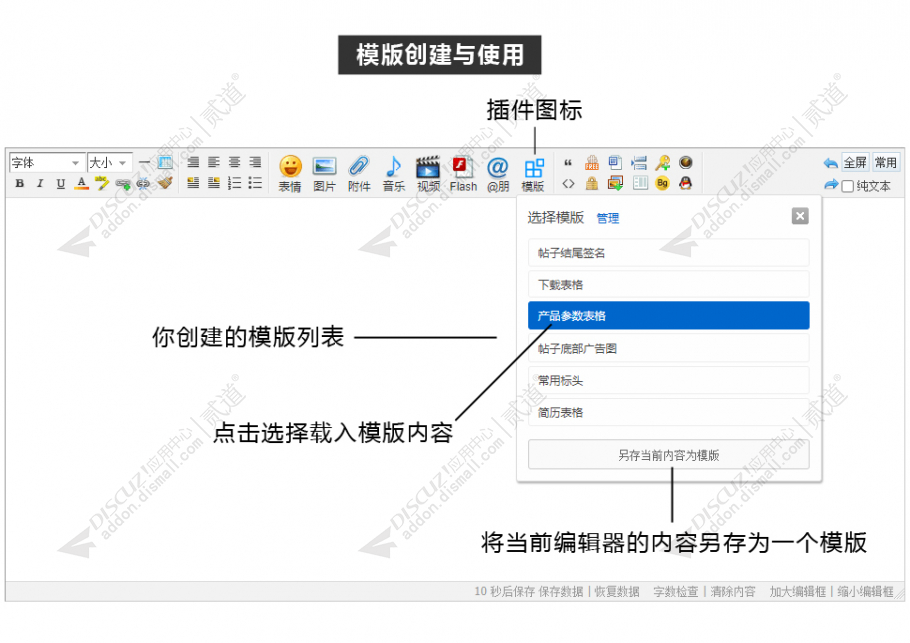Load the 帖子结尾签名 template
This screenshot has width=910, height=643.
pos(669,253)
